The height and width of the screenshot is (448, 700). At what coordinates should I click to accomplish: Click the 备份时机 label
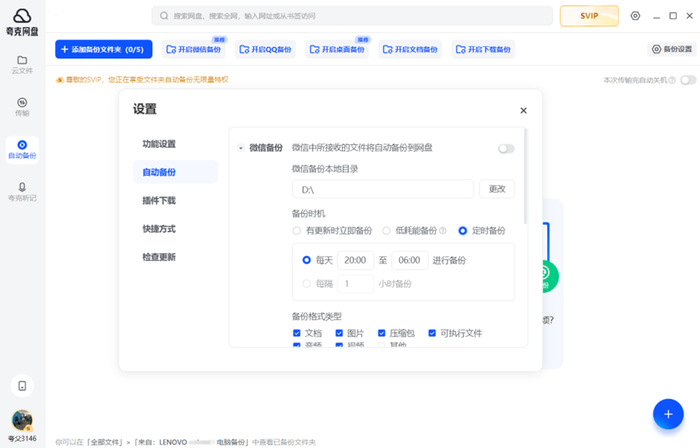click(x=308, y=213)
